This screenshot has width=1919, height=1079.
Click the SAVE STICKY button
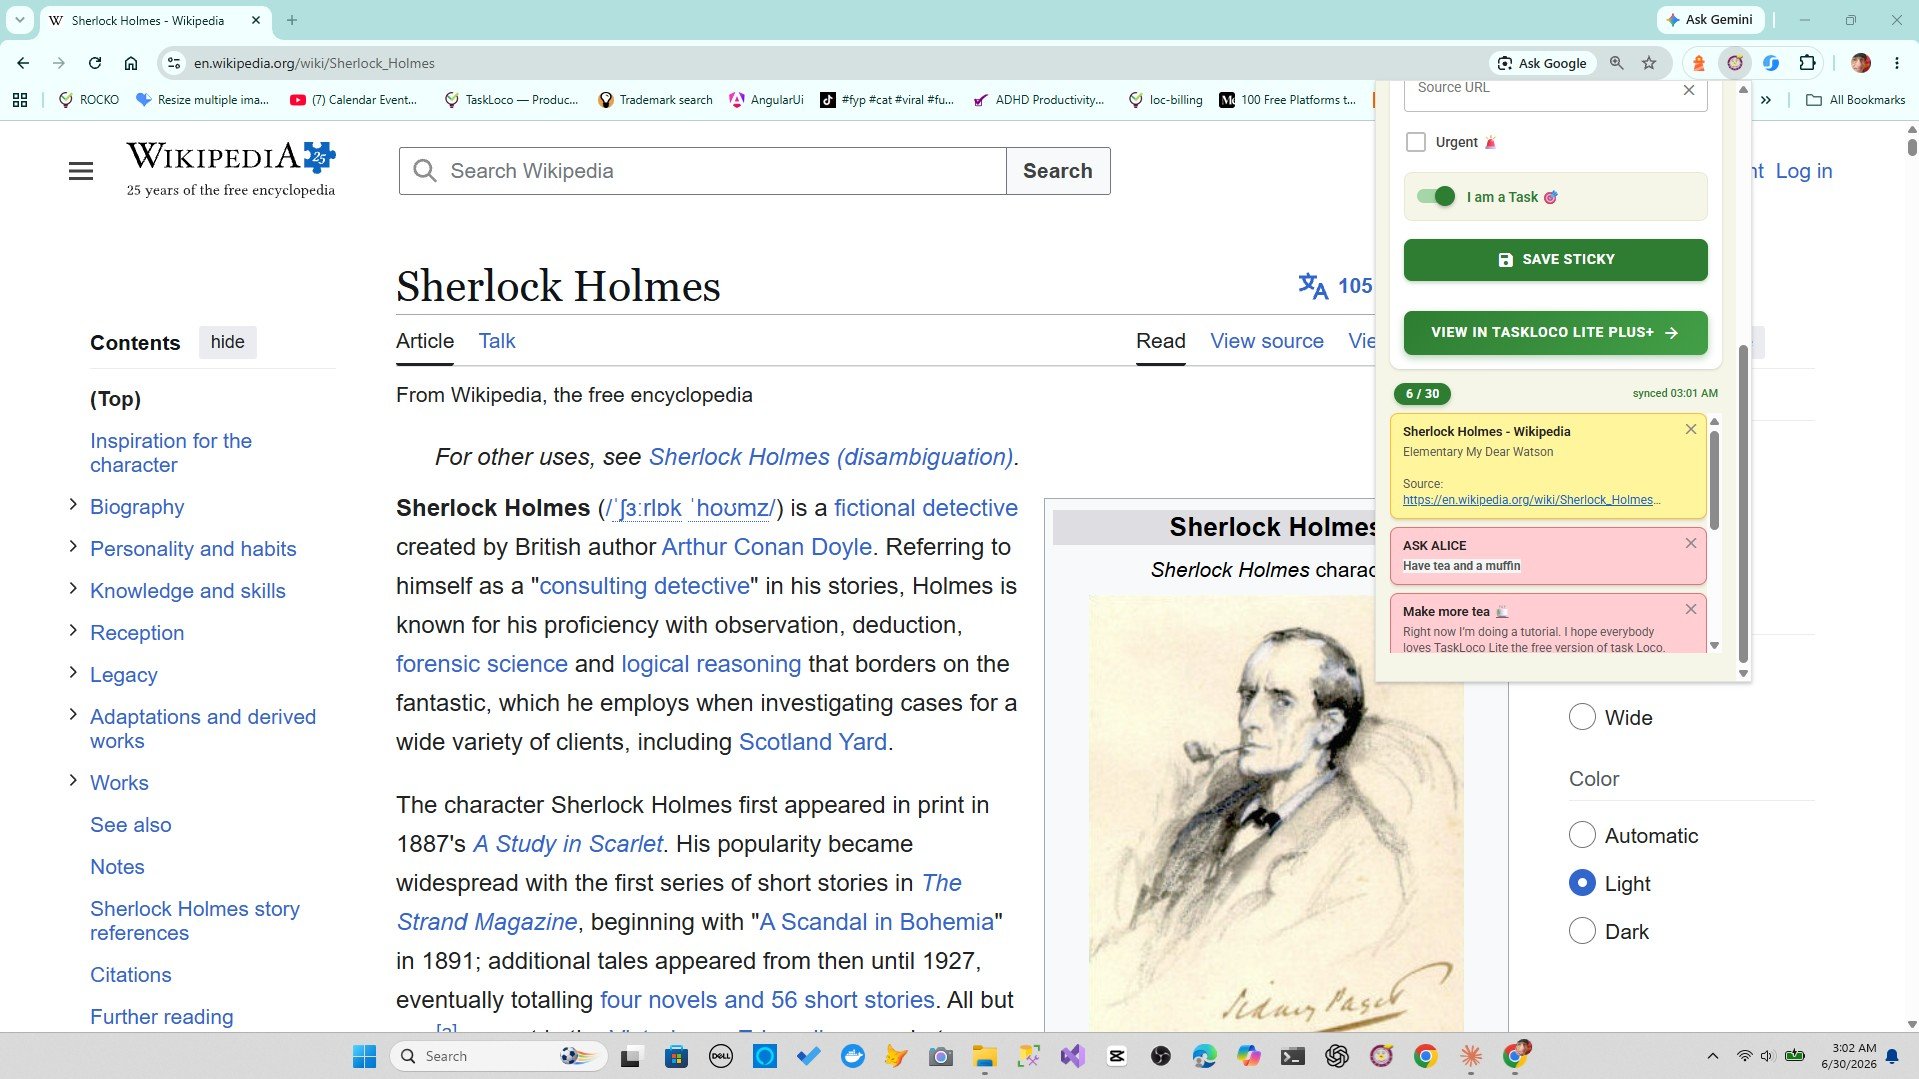1555,260
